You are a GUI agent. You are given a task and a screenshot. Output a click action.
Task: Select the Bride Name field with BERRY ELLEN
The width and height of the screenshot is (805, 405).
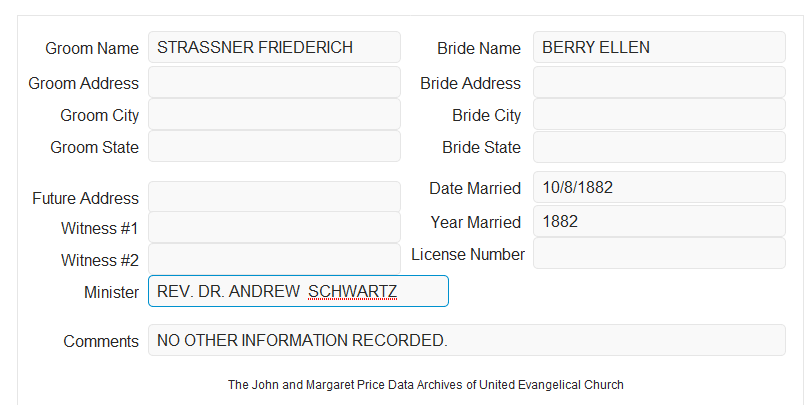[x=659, y=47]
